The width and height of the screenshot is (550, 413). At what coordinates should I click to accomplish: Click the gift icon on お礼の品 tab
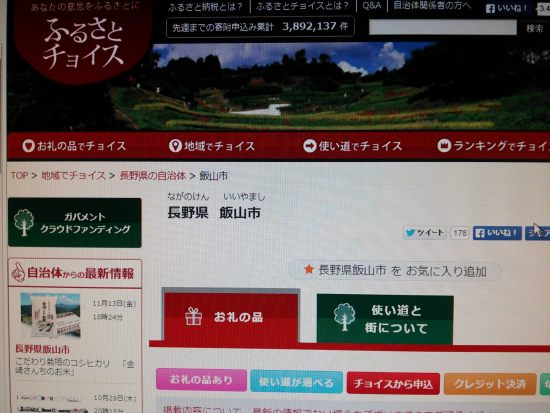point(194,316)
